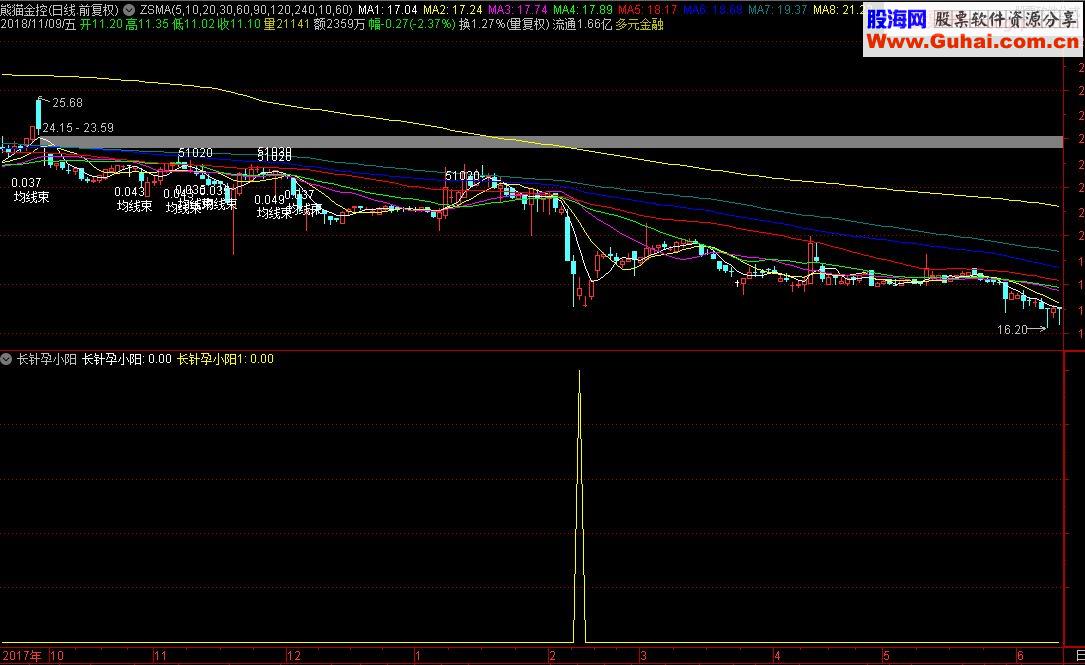This screenshot has height=665, width=1085.
Task: Click the yellow spike in 长针孕小阳 indicator pane
Action: pos(580,505)
